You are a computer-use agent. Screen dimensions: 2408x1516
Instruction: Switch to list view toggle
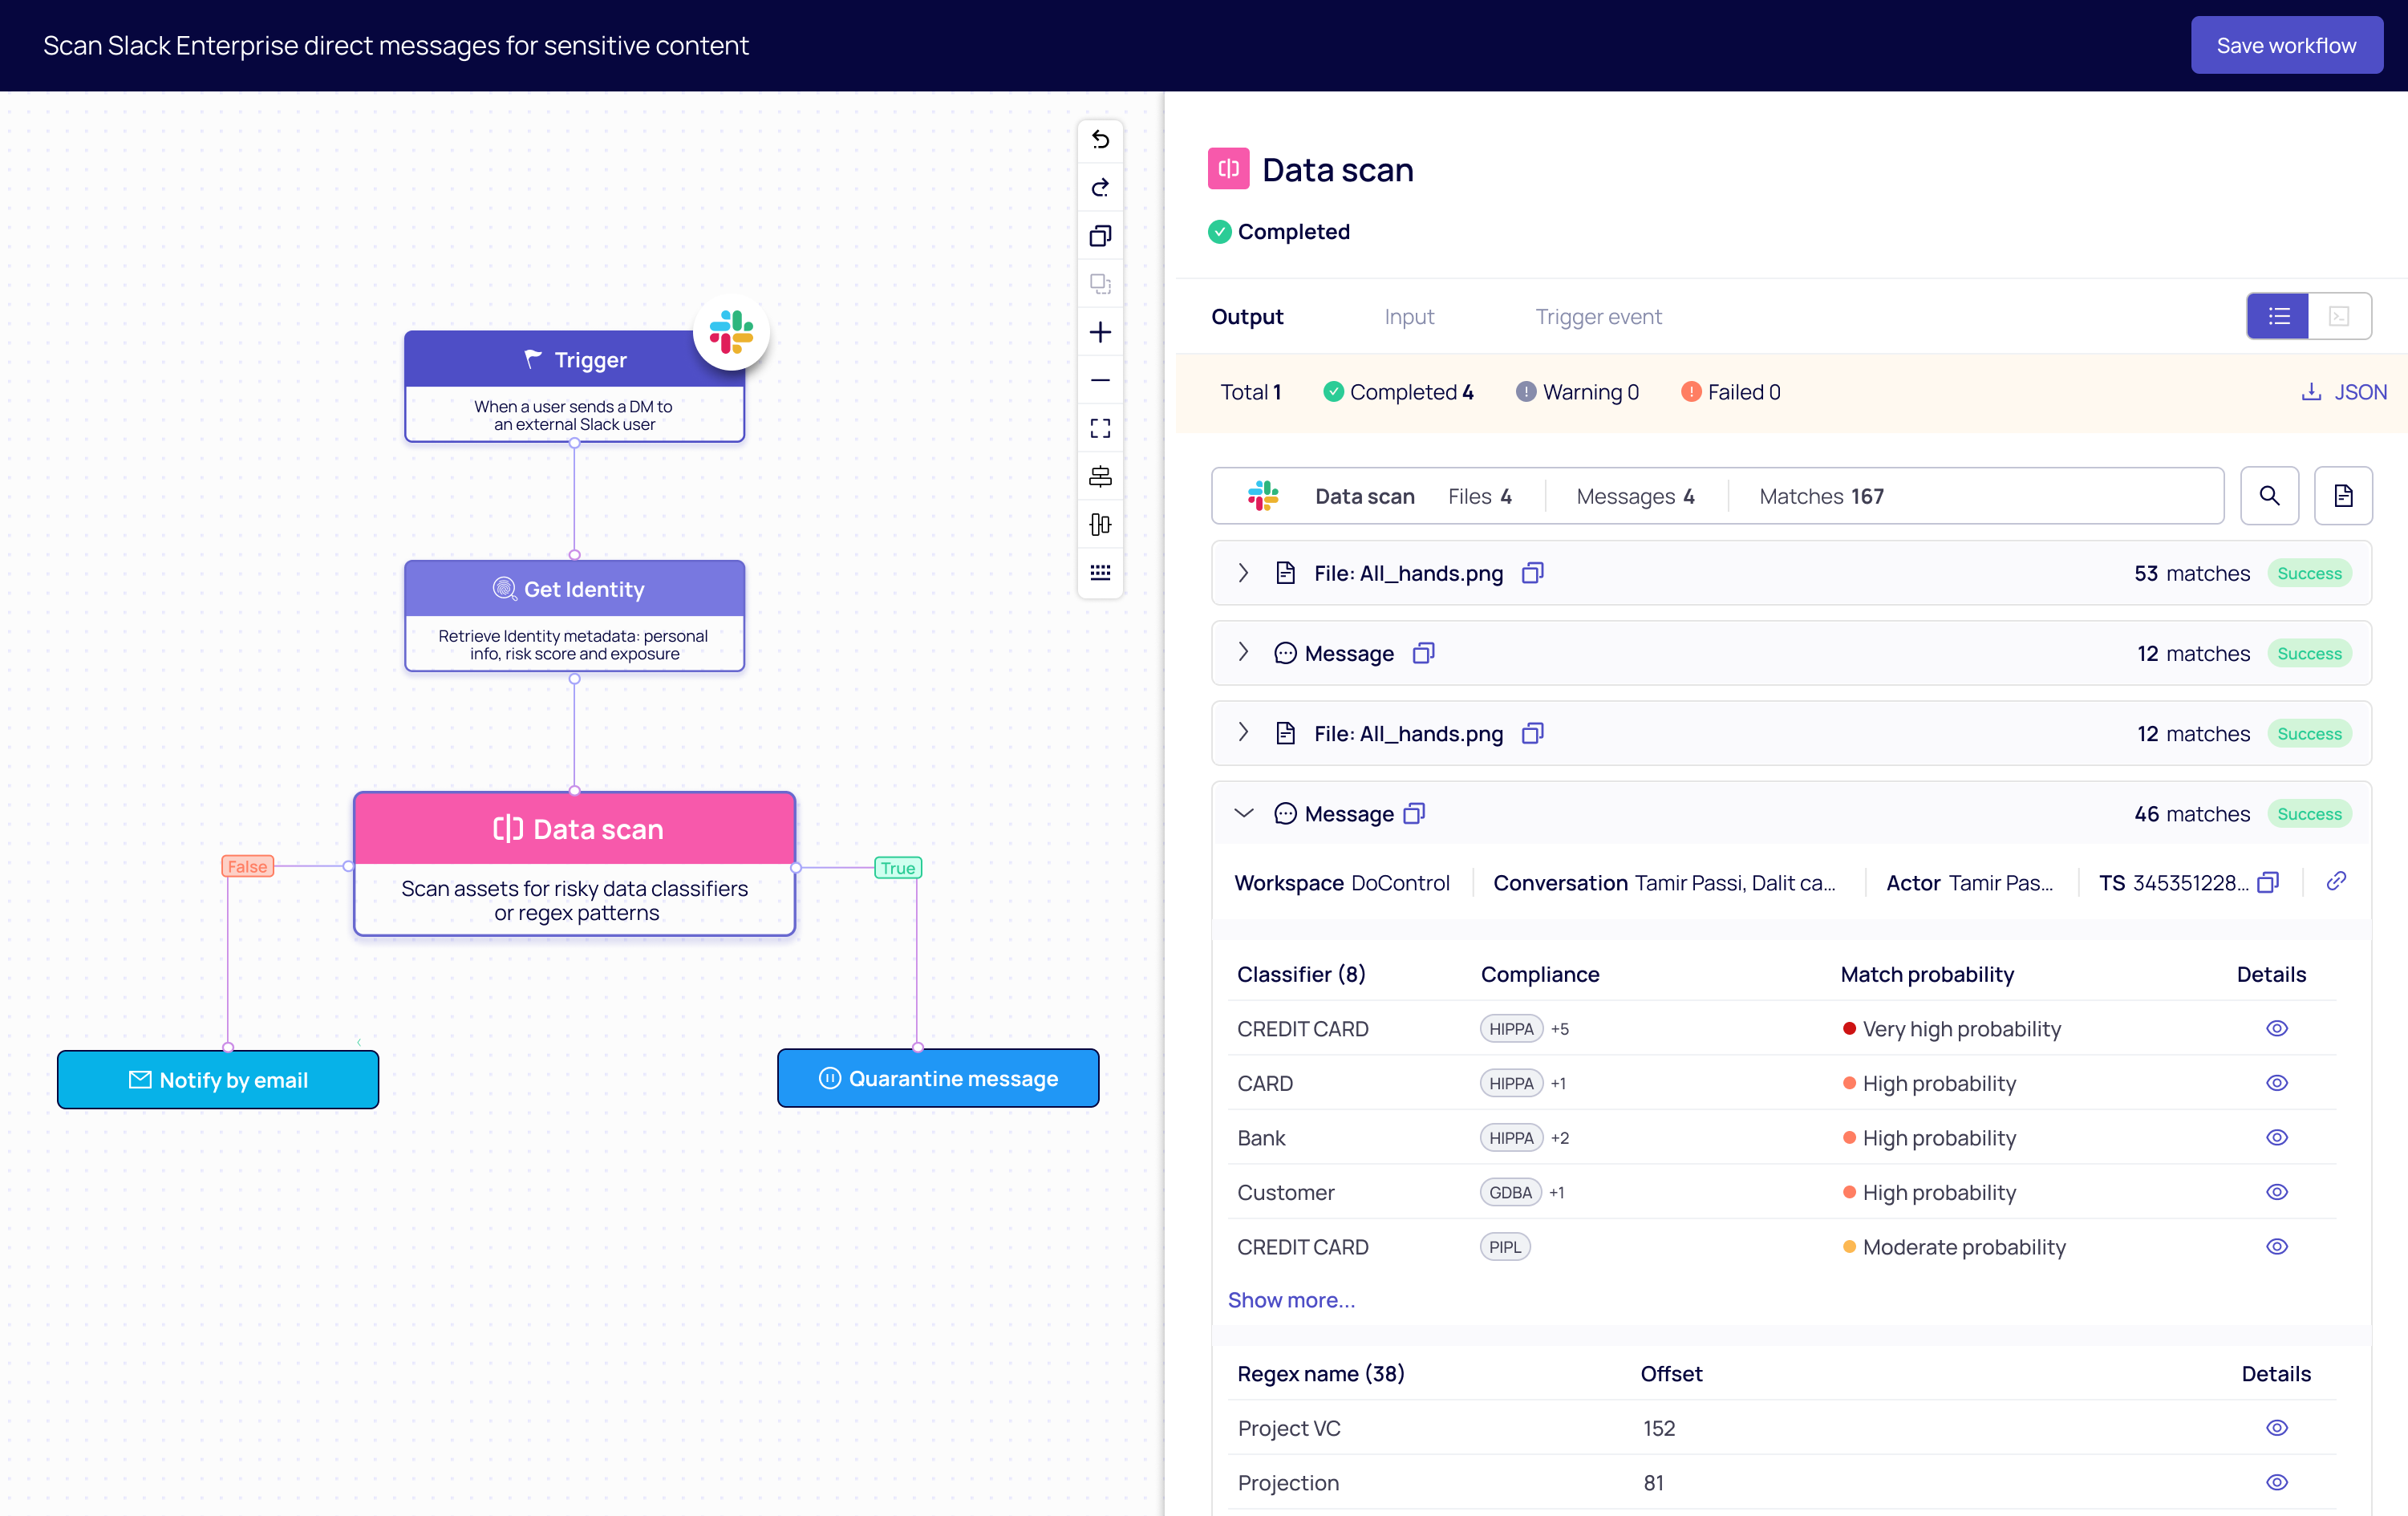pyautogui.click(x=2278, y=316)
